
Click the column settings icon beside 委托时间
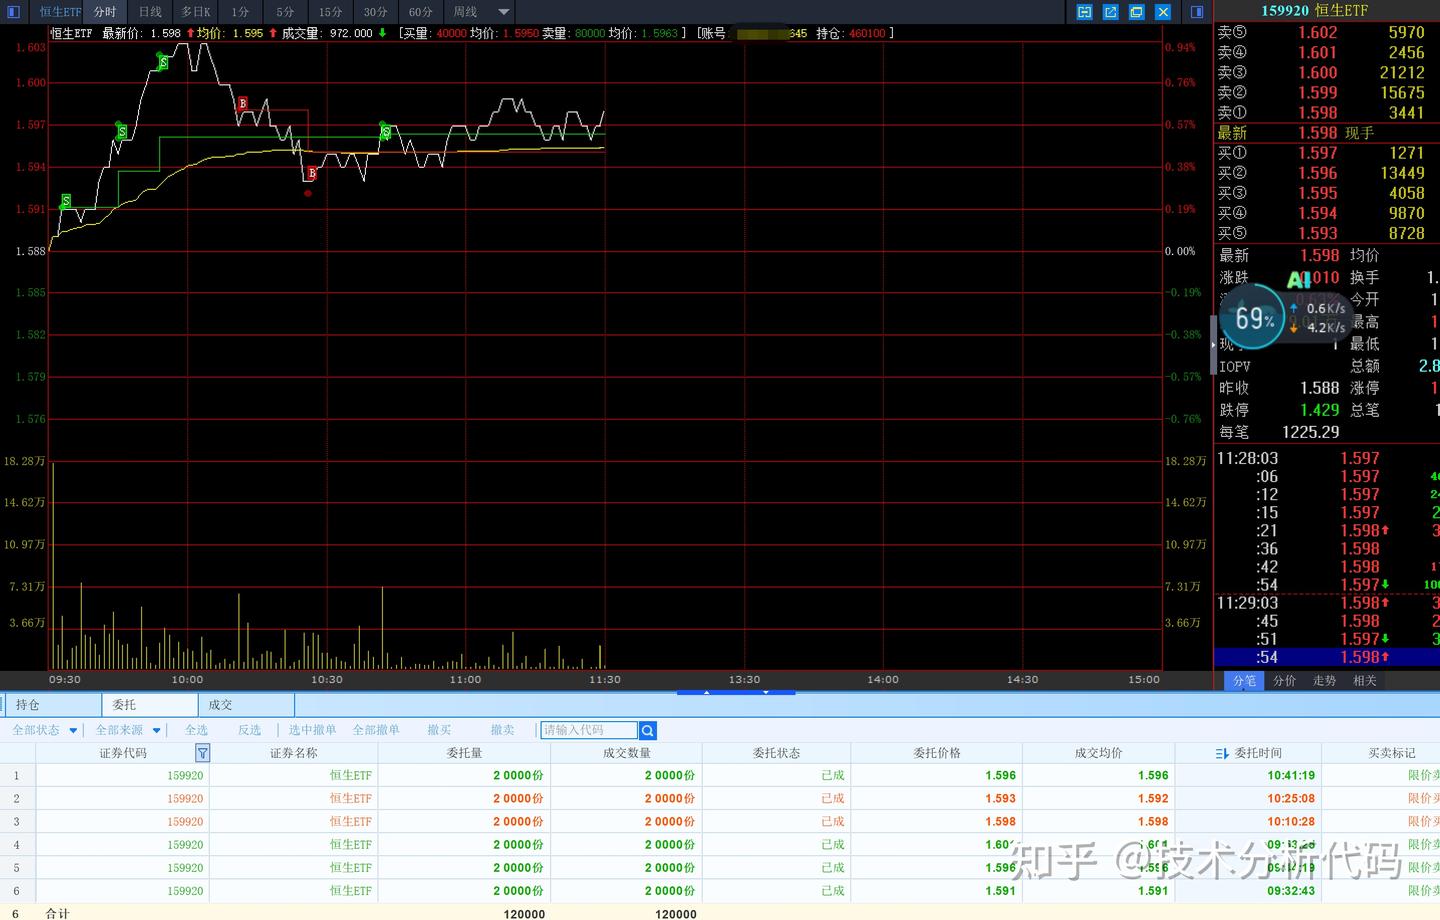point(1222,753)
